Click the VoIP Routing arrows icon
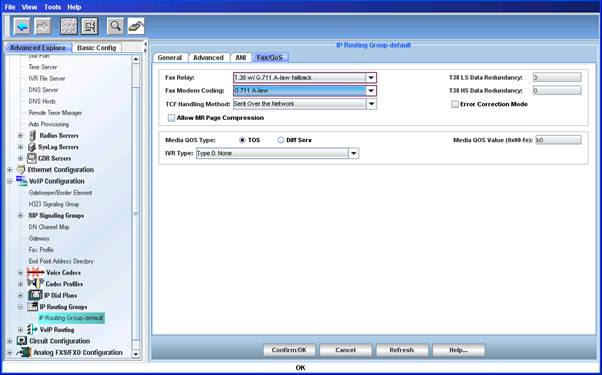This screenshot has width=602, height=375. coord(33,329)
